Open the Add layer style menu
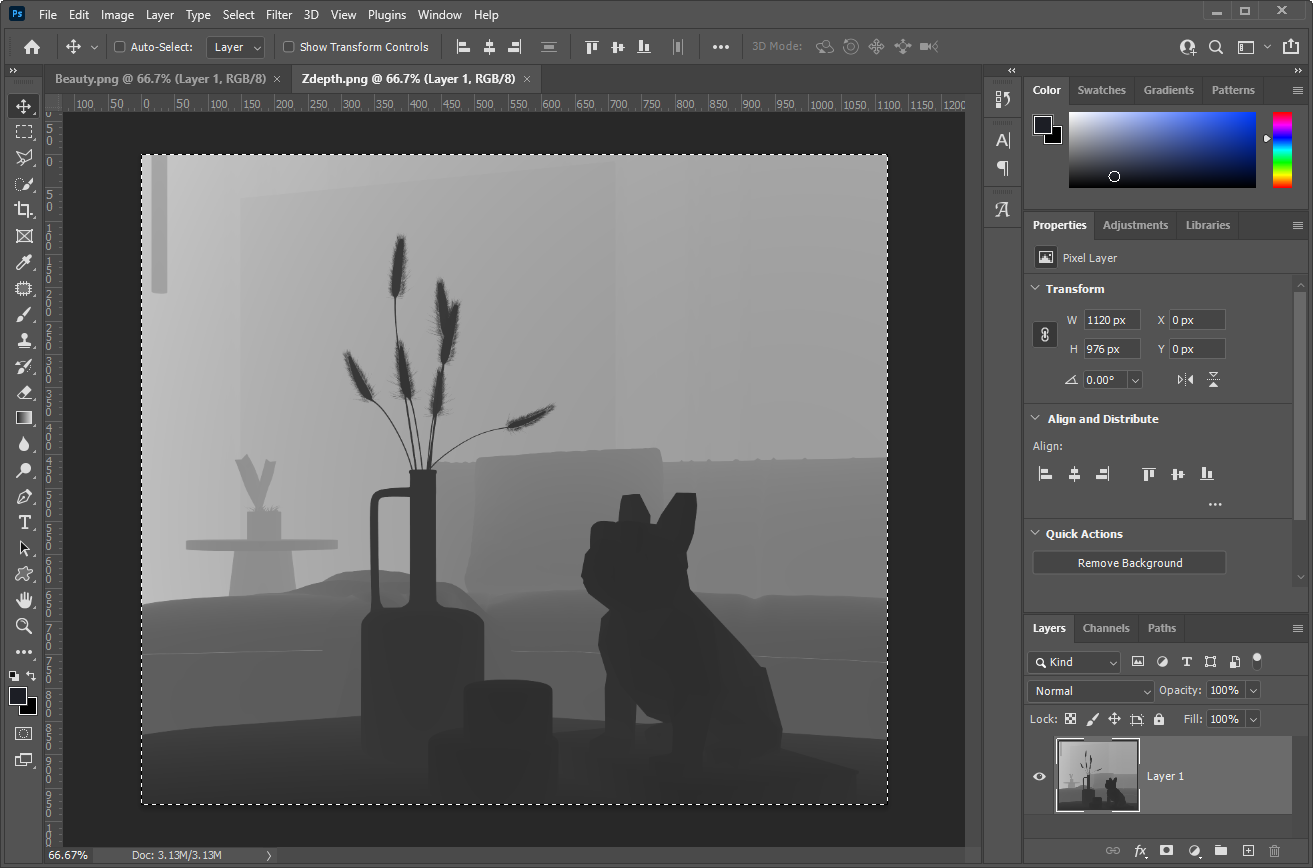The height and width of the screenshot is (868, 1313). click(x=1140, y=851)
